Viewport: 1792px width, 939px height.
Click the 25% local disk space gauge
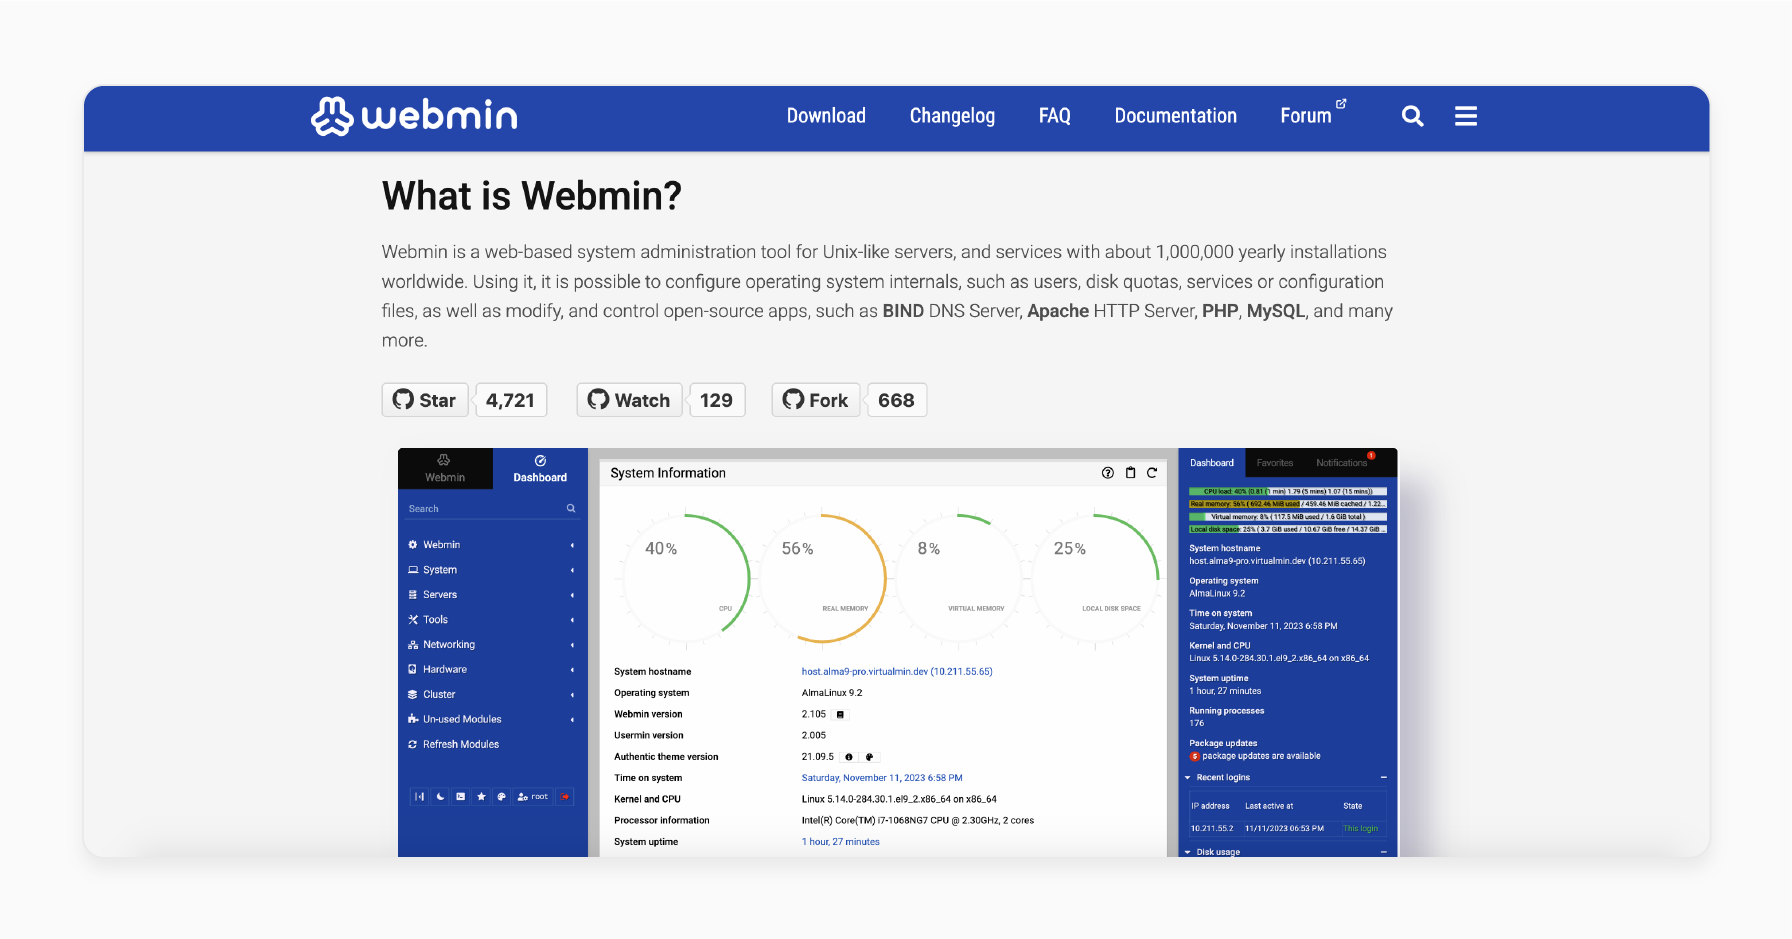tap(1095, 578)
